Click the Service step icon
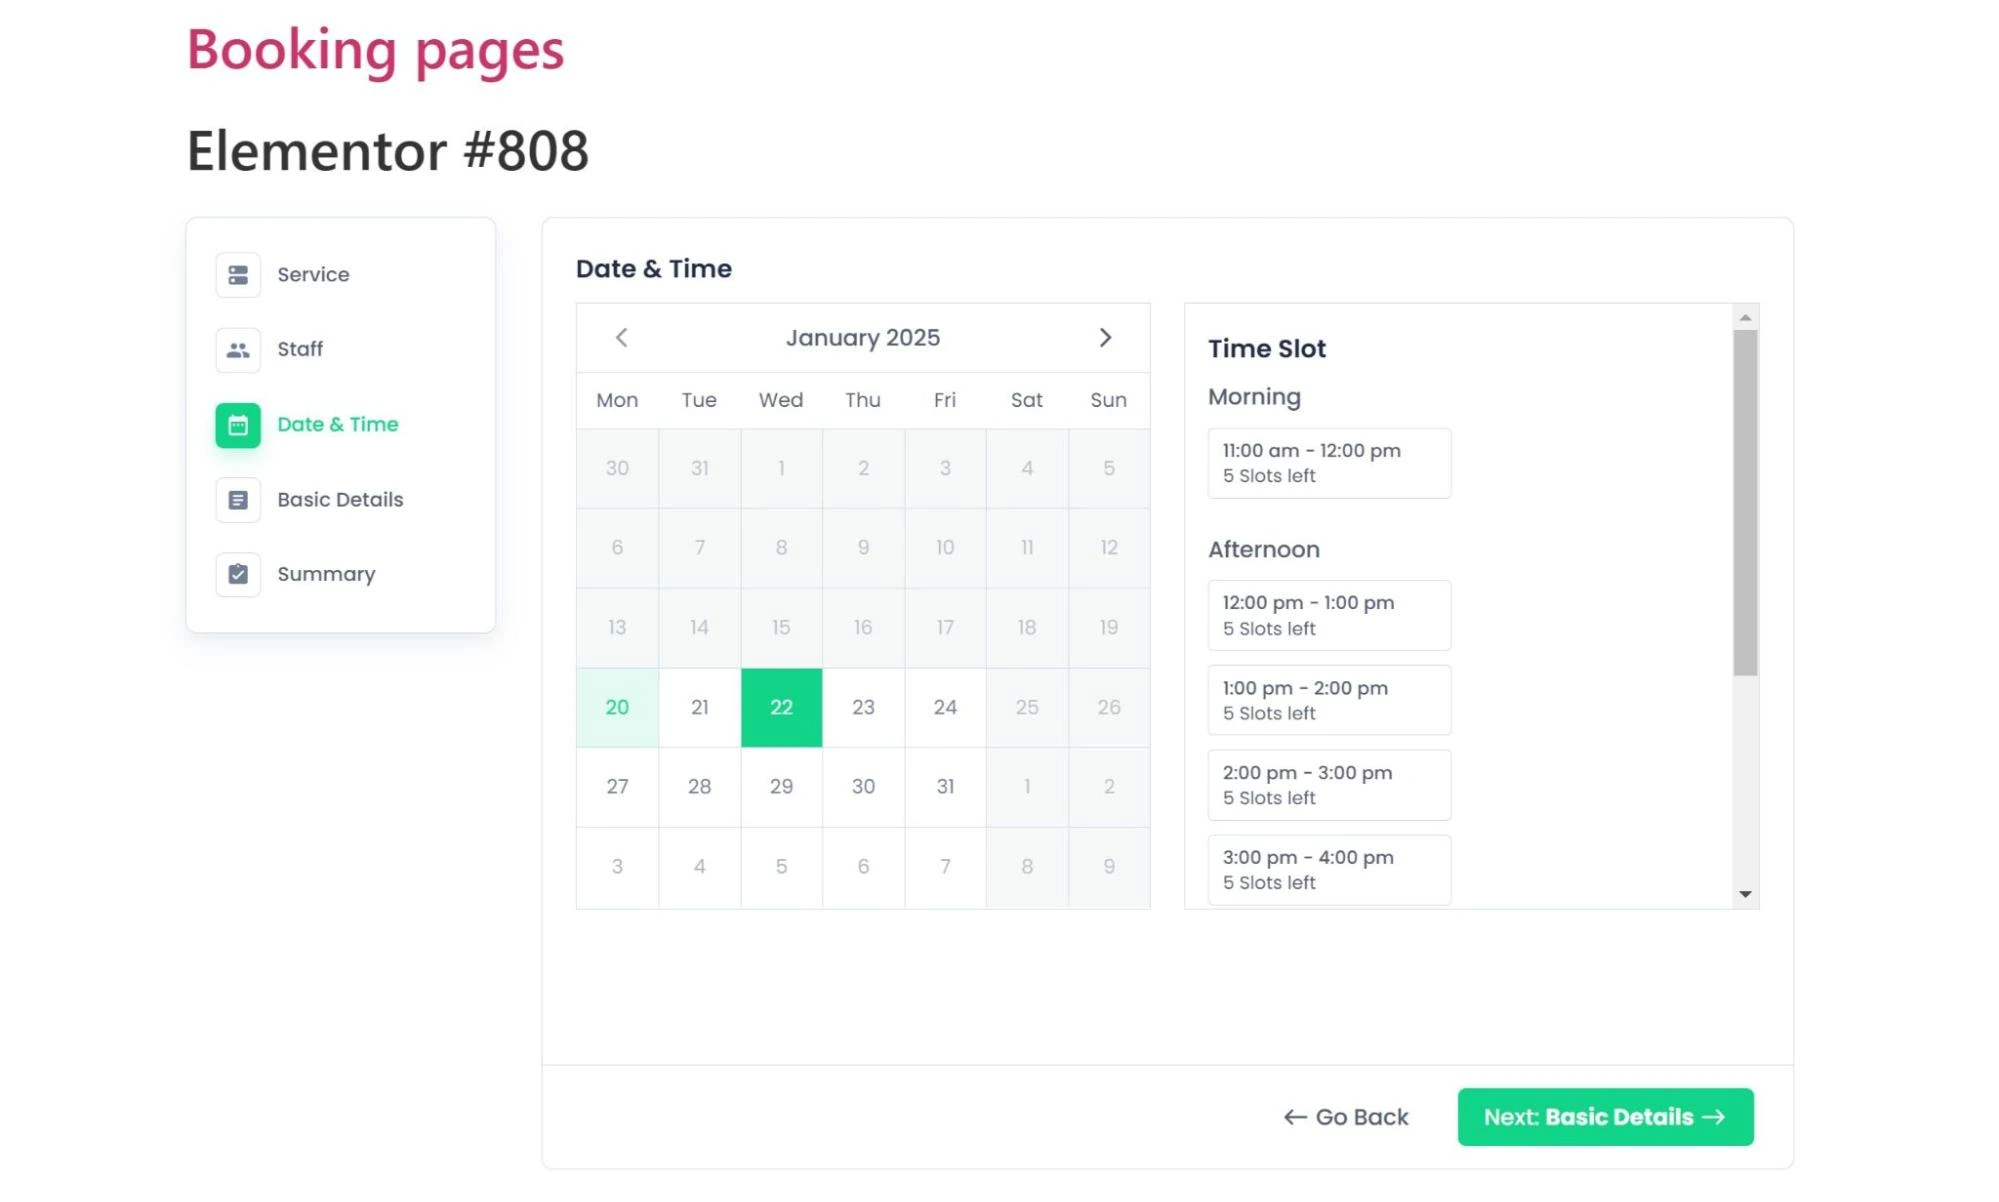1999x1202 pixels. (x=238, y=275)
